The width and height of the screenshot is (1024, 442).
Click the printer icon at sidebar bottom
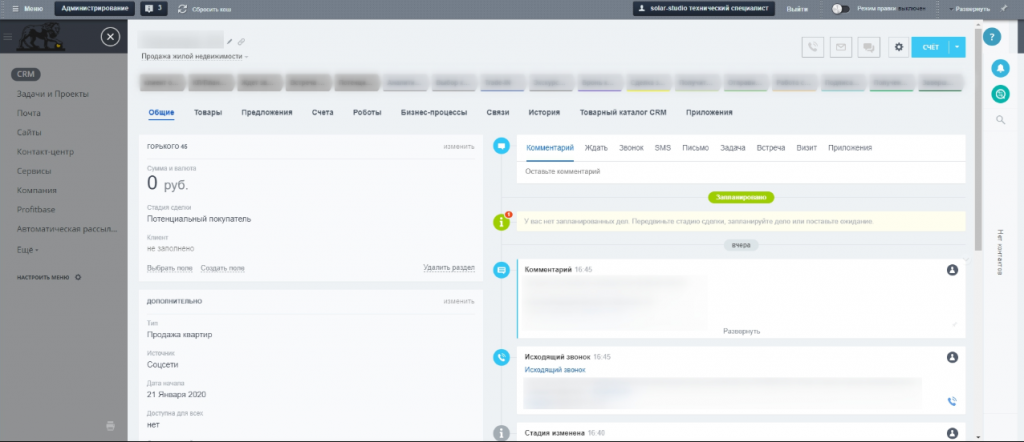[110, 426]
